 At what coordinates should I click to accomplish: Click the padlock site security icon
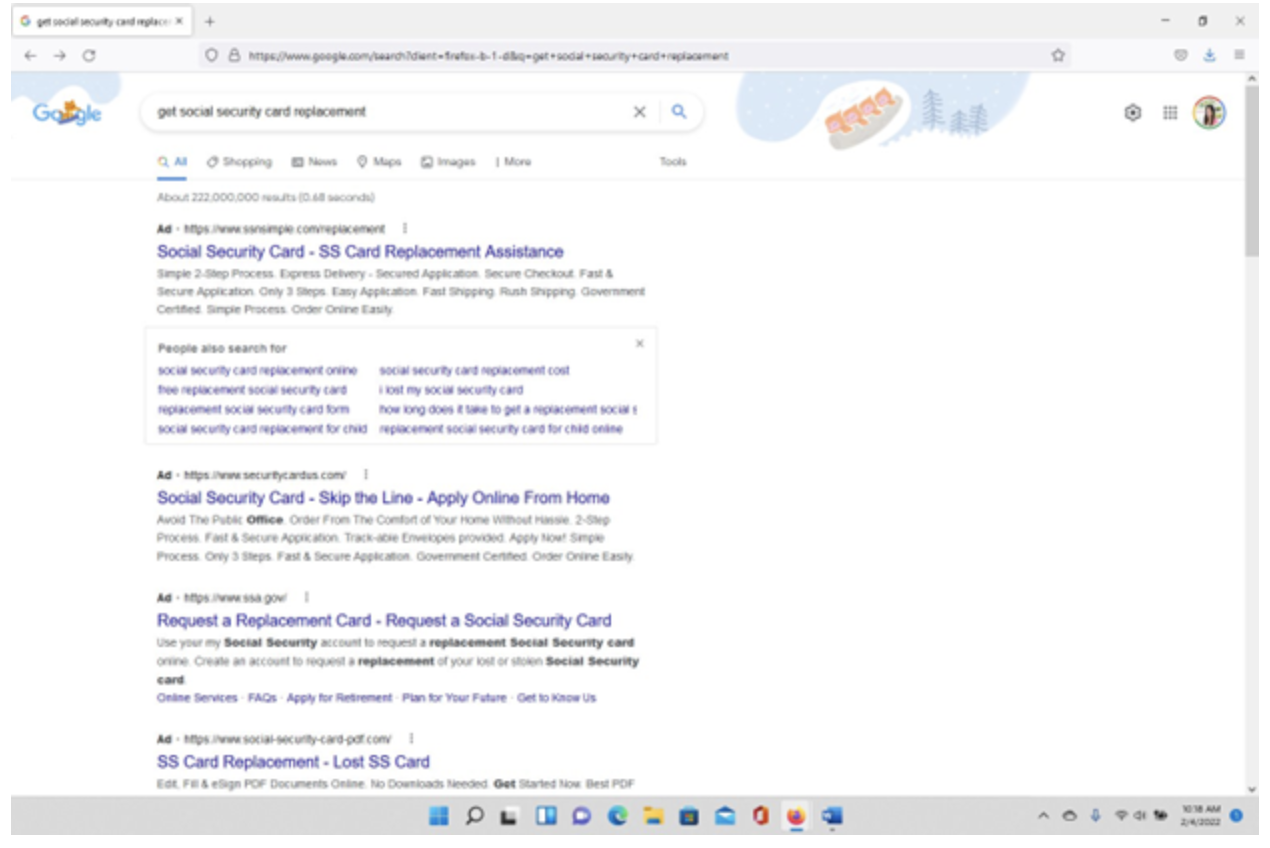[233, 56]
